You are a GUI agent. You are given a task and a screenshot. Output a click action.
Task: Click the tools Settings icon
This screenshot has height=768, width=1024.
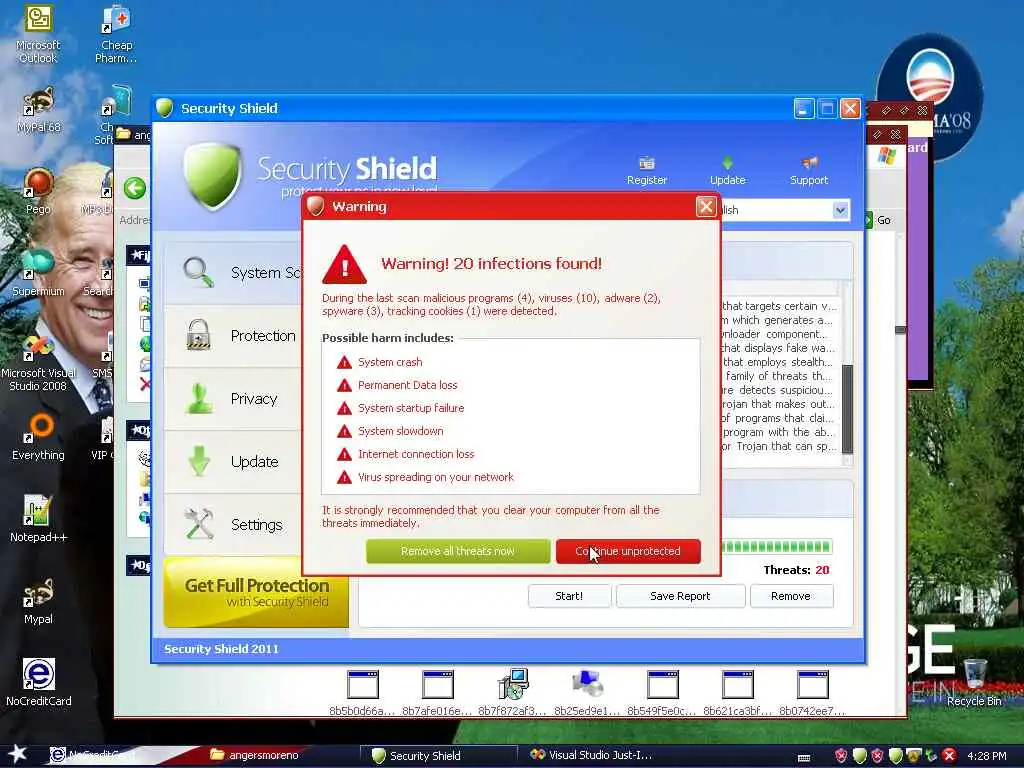click(x=199, y=524)
